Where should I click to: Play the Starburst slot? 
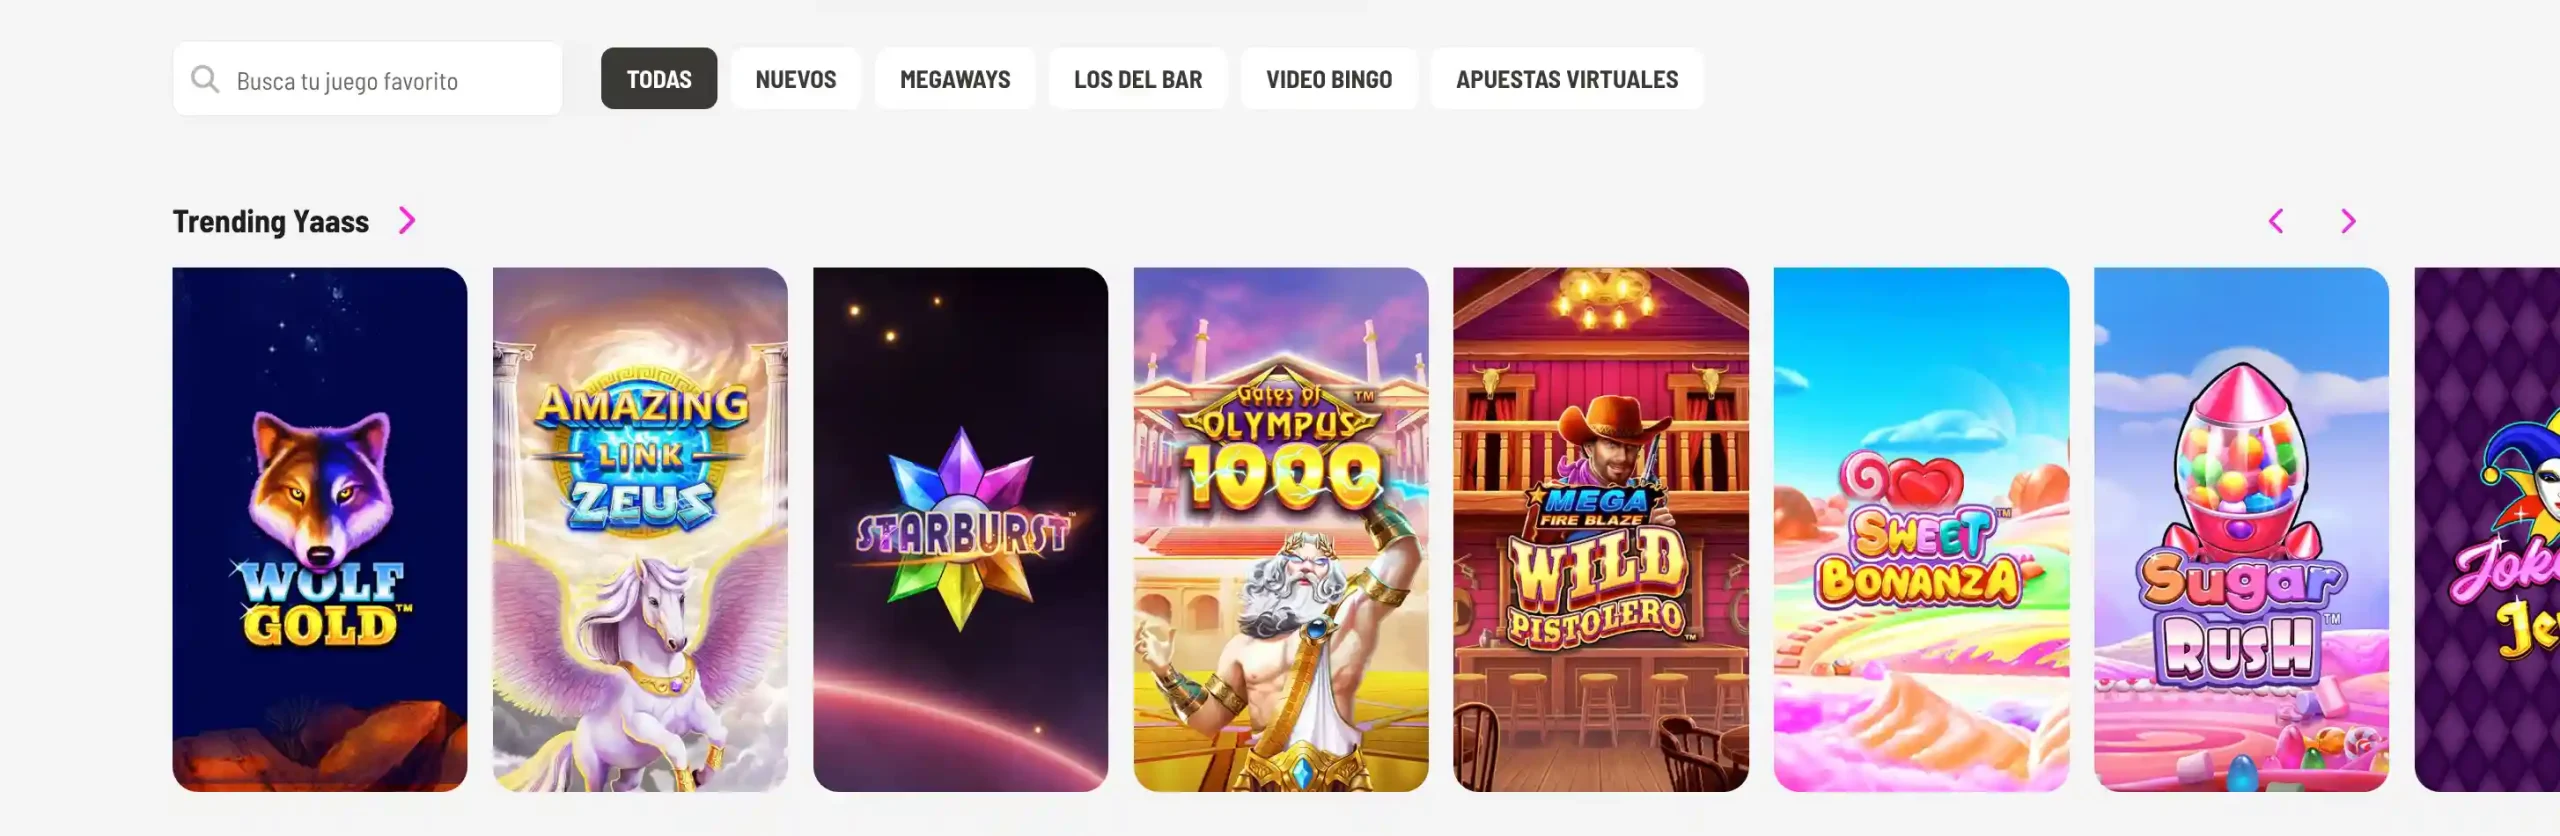pos(960,529)
